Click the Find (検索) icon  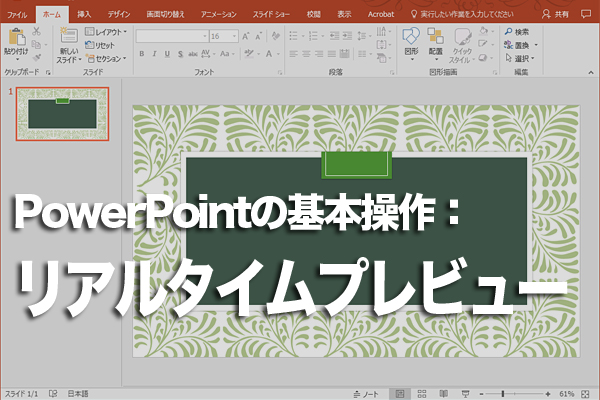coord(509,32)
